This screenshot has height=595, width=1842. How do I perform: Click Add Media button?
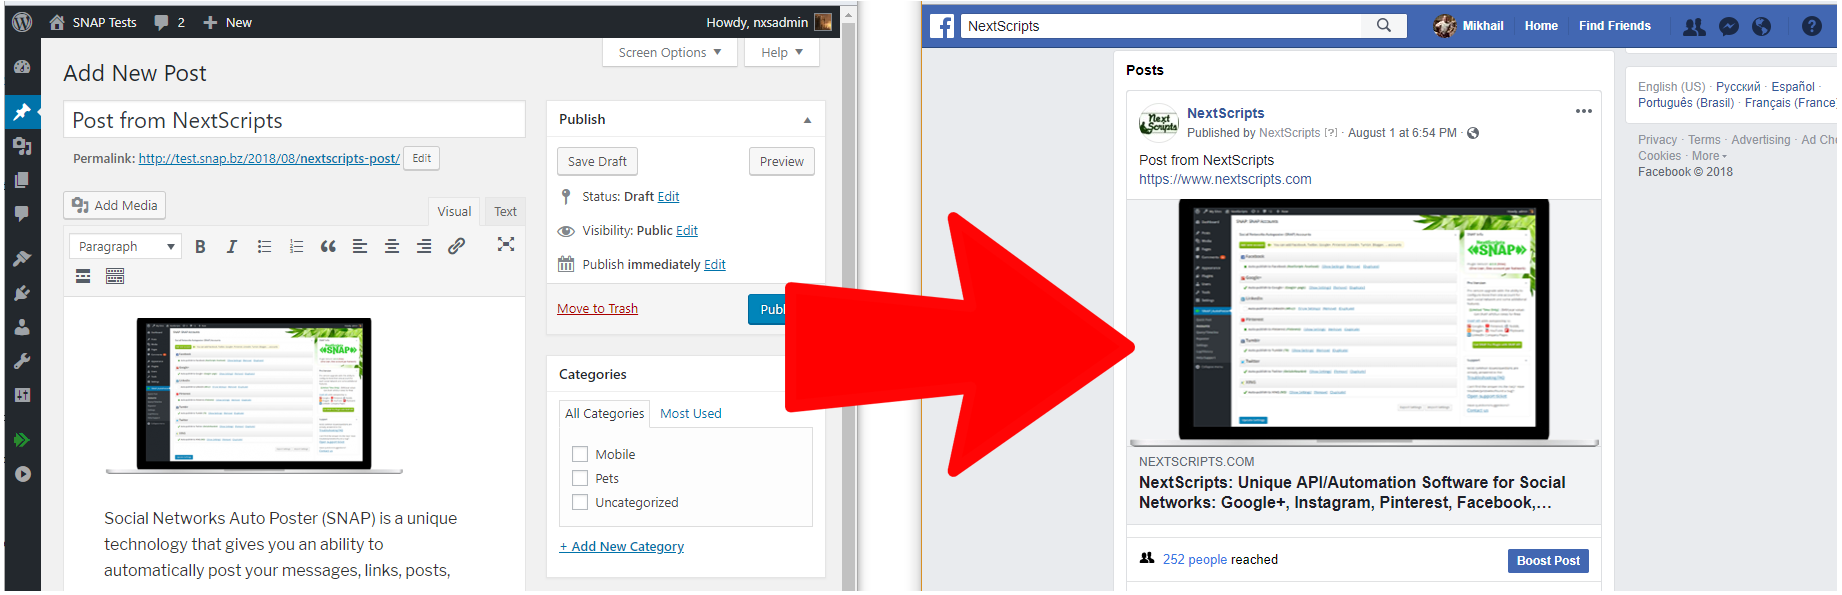(114, 205)
